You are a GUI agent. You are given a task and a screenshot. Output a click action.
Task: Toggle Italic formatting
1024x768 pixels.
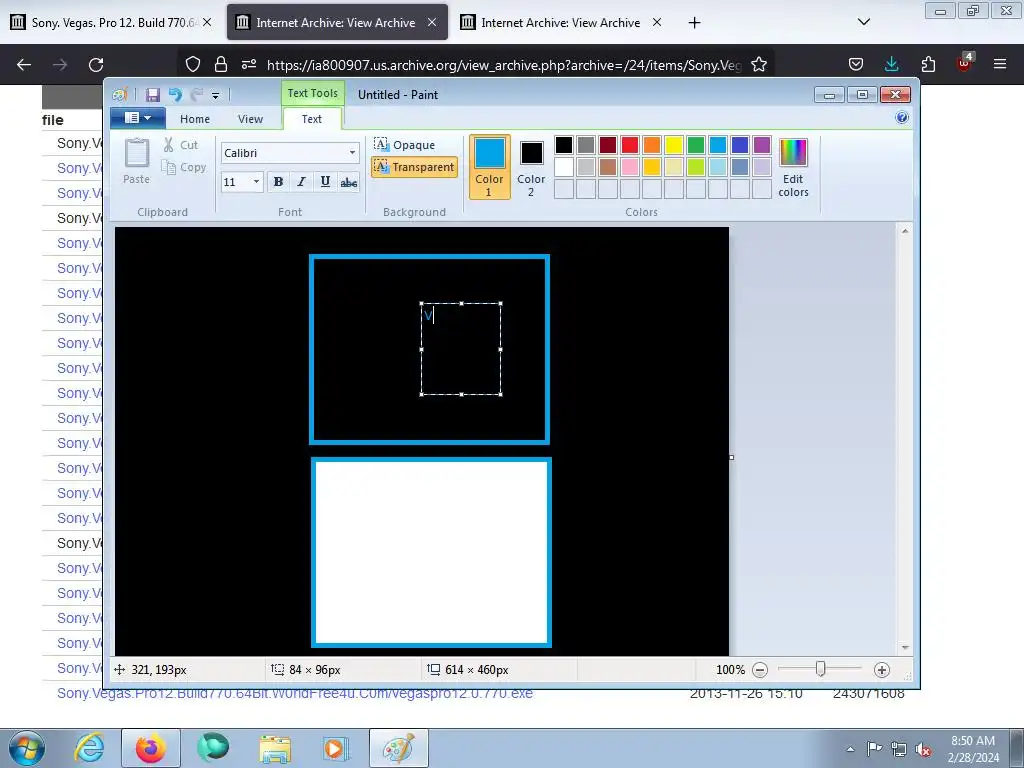301,182
